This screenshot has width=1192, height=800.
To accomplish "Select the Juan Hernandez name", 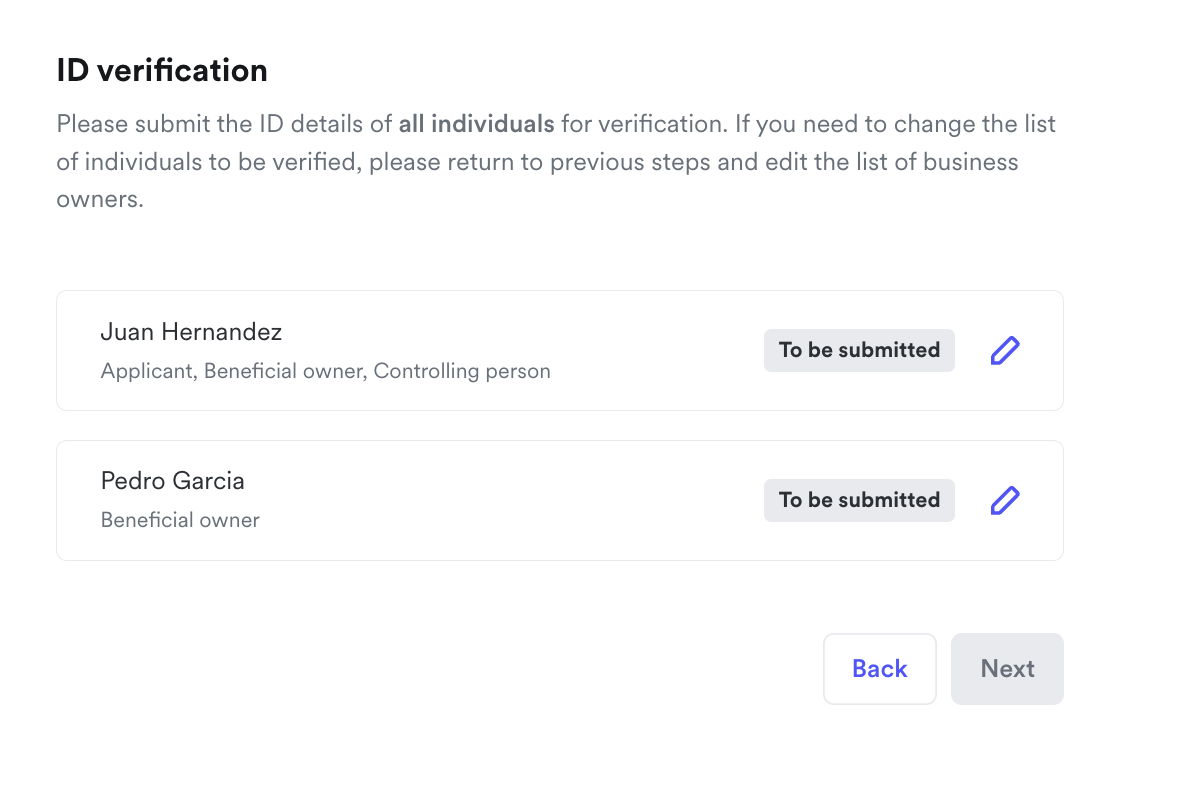I will pos(191,332).
